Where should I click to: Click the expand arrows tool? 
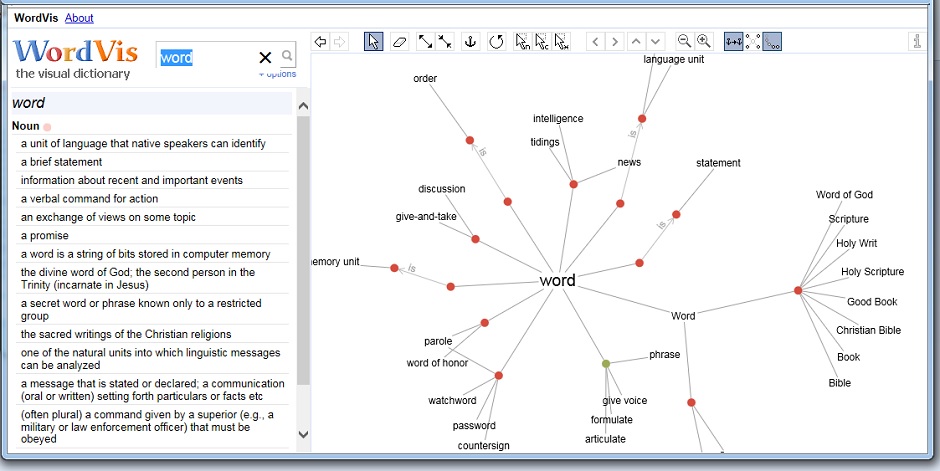click(426, 41)
